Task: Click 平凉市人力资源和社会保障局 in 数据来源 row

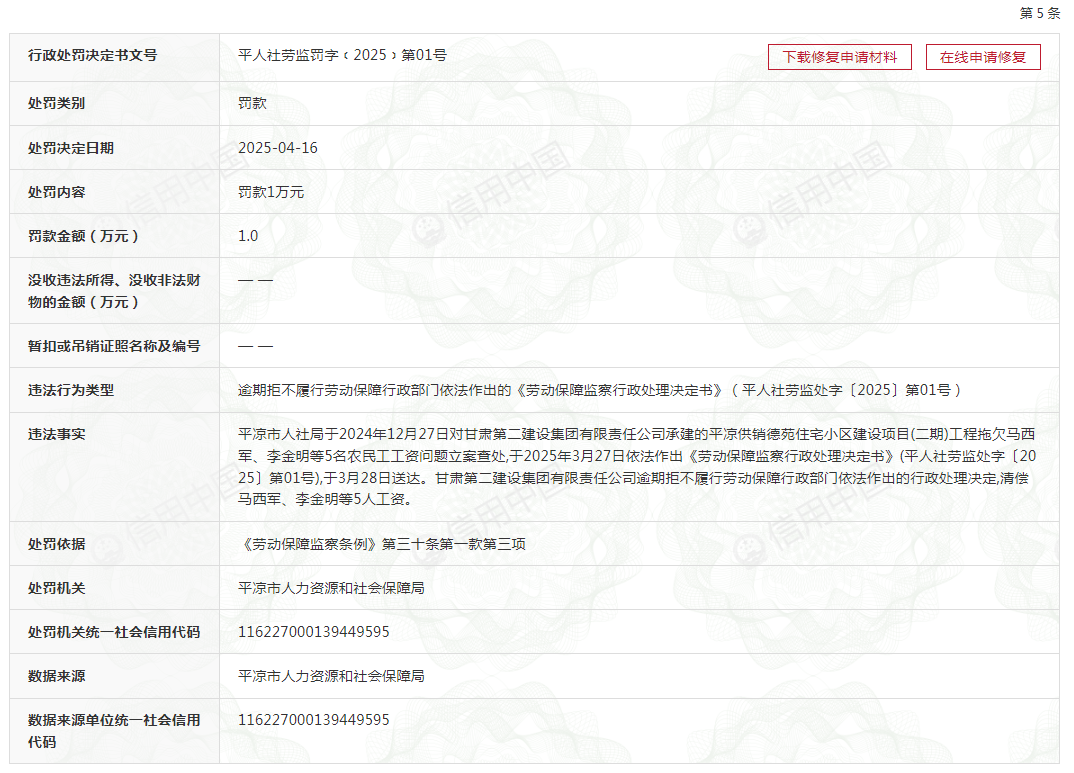Action: coord(332,676)
